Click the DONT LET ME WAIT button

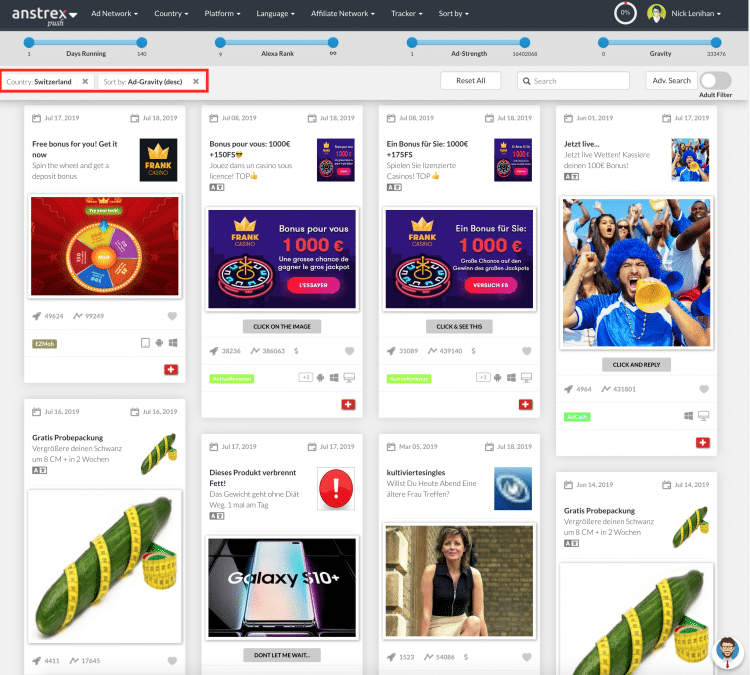point(282,655)
